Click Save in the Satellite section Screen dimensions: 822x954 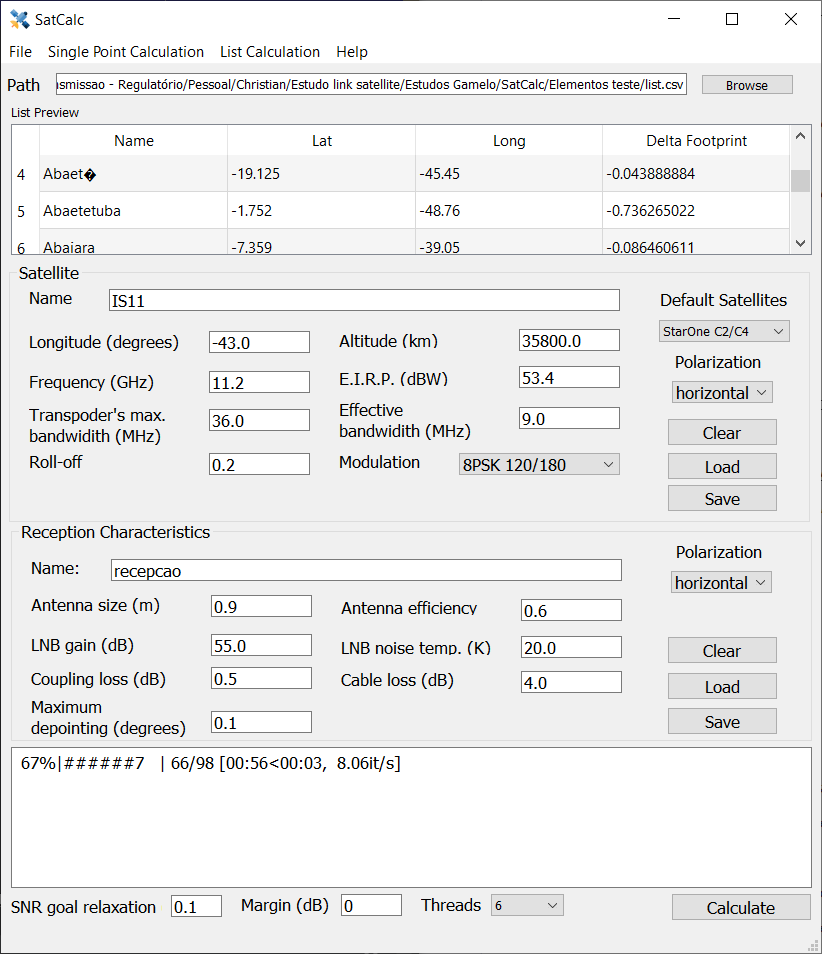(x=722, y=498)
